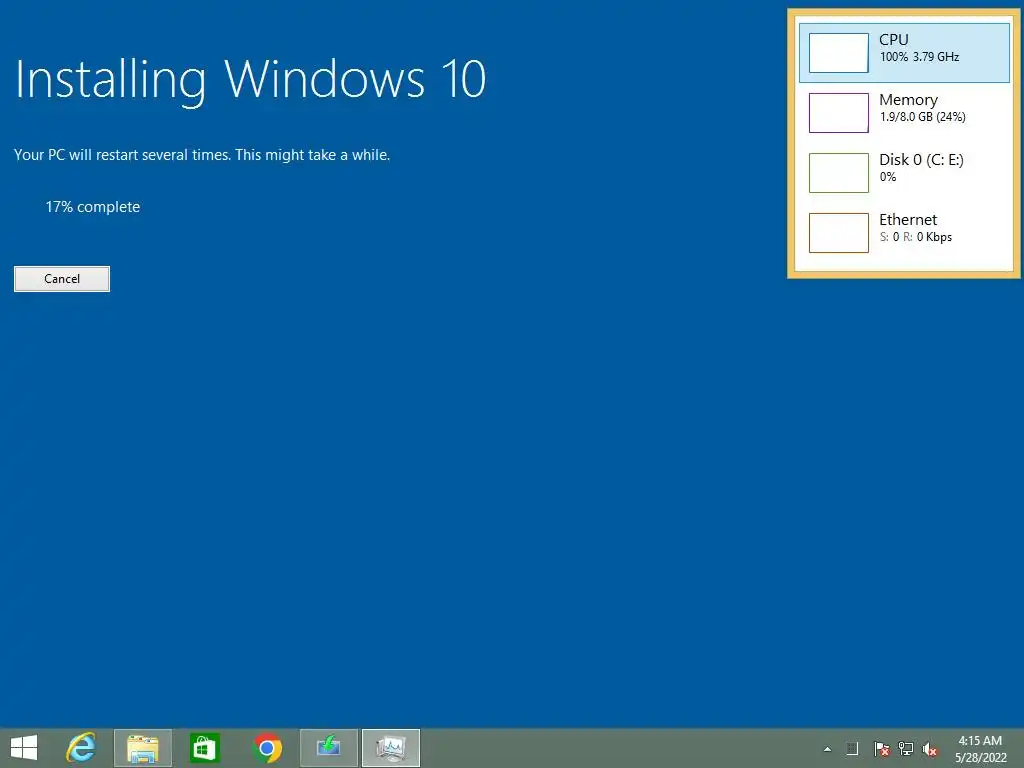
Task: Open Action Center flag icon
Action: pos(882,748)
